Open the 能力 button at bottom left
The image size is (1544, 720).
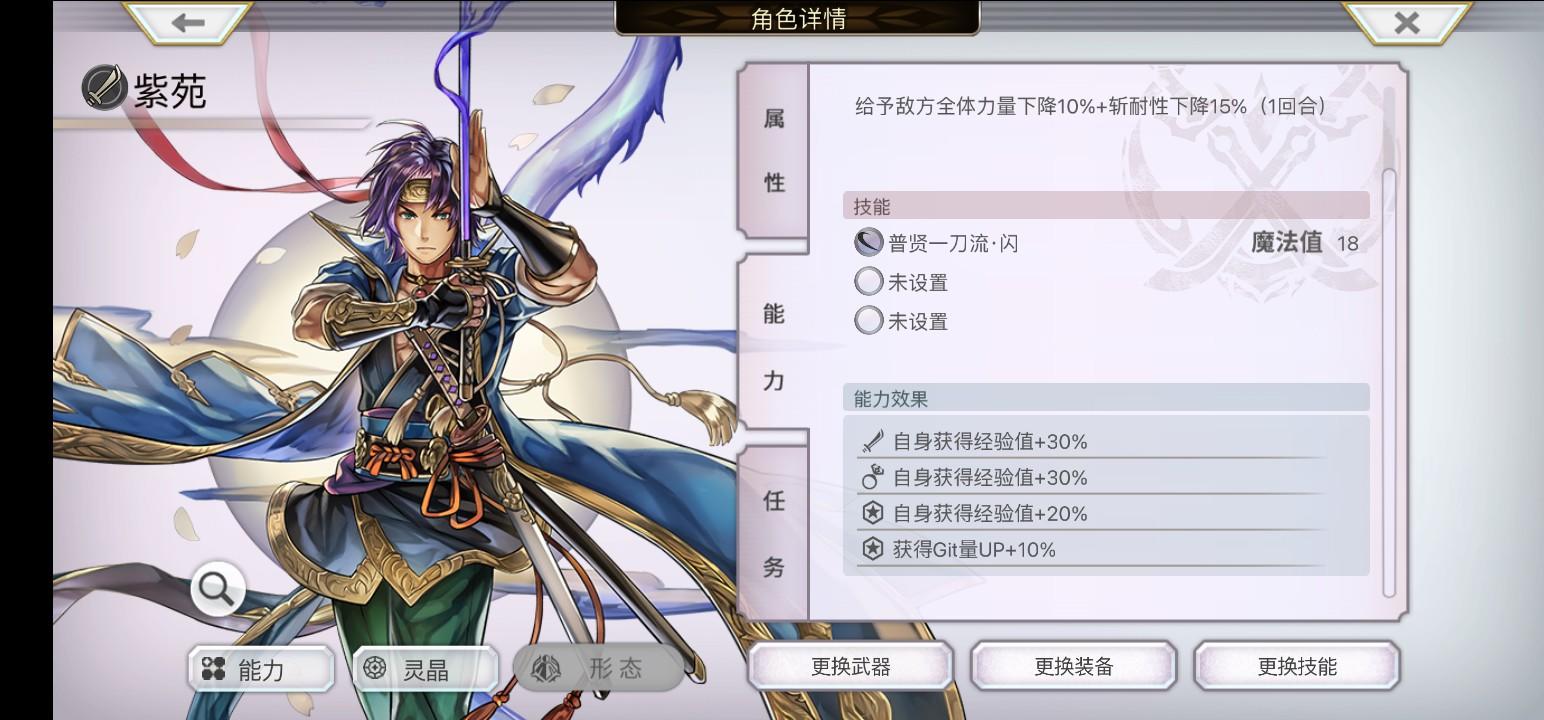tap(261, 669)
